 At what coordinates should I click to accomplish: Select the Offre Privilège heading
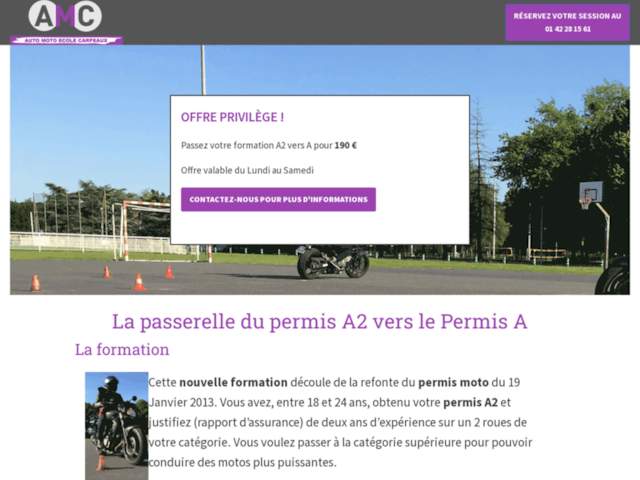click(232, 117)
